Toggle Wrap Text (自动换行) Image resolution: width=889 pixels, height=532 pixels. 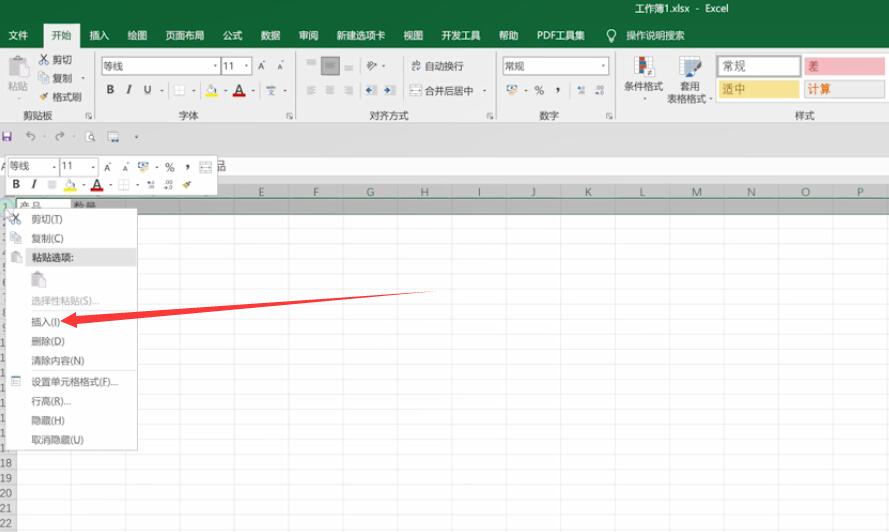(x=437, y=66)
